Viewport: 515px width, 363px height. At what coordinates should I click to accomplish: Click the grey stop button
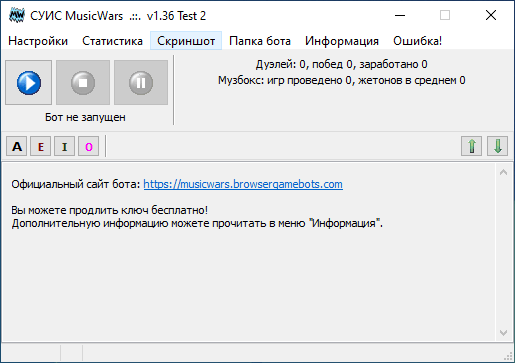pos(83,83)
